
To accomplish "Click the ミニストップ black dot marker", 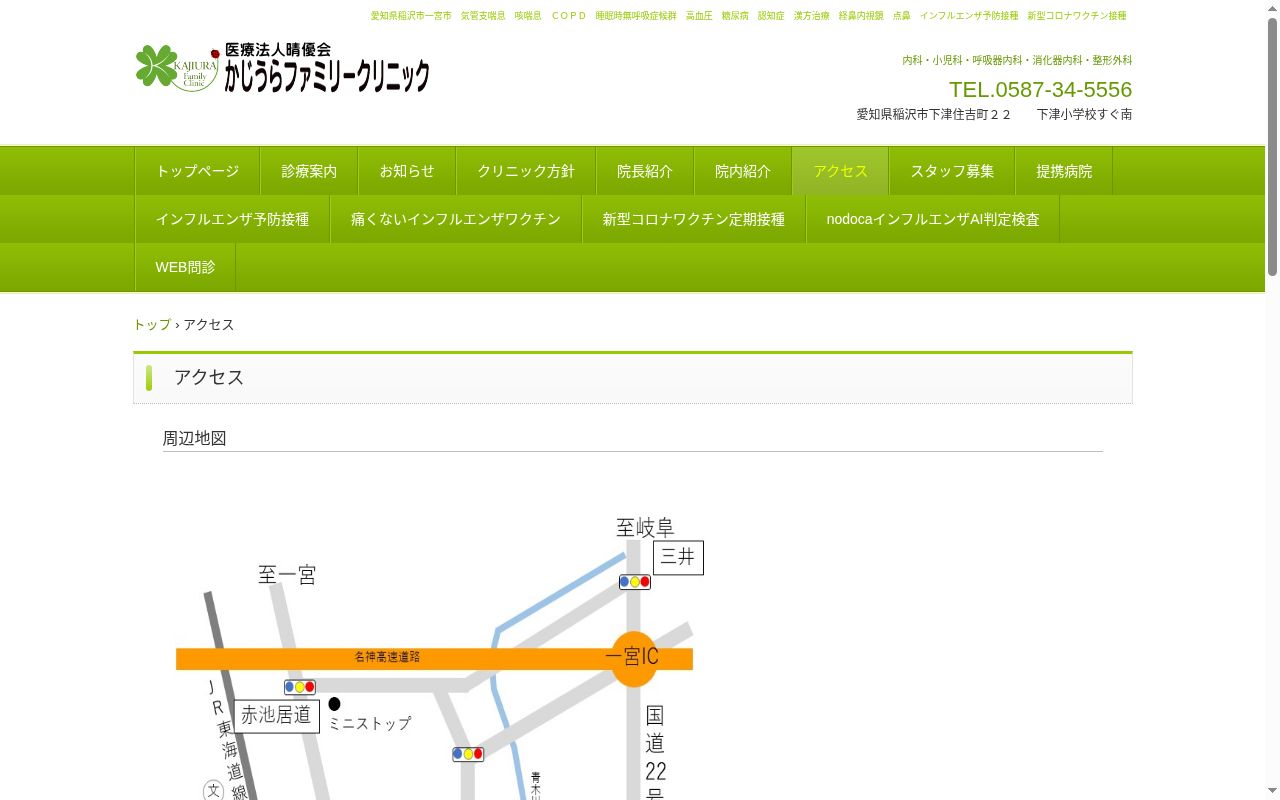I will click(x=334, y=704).
